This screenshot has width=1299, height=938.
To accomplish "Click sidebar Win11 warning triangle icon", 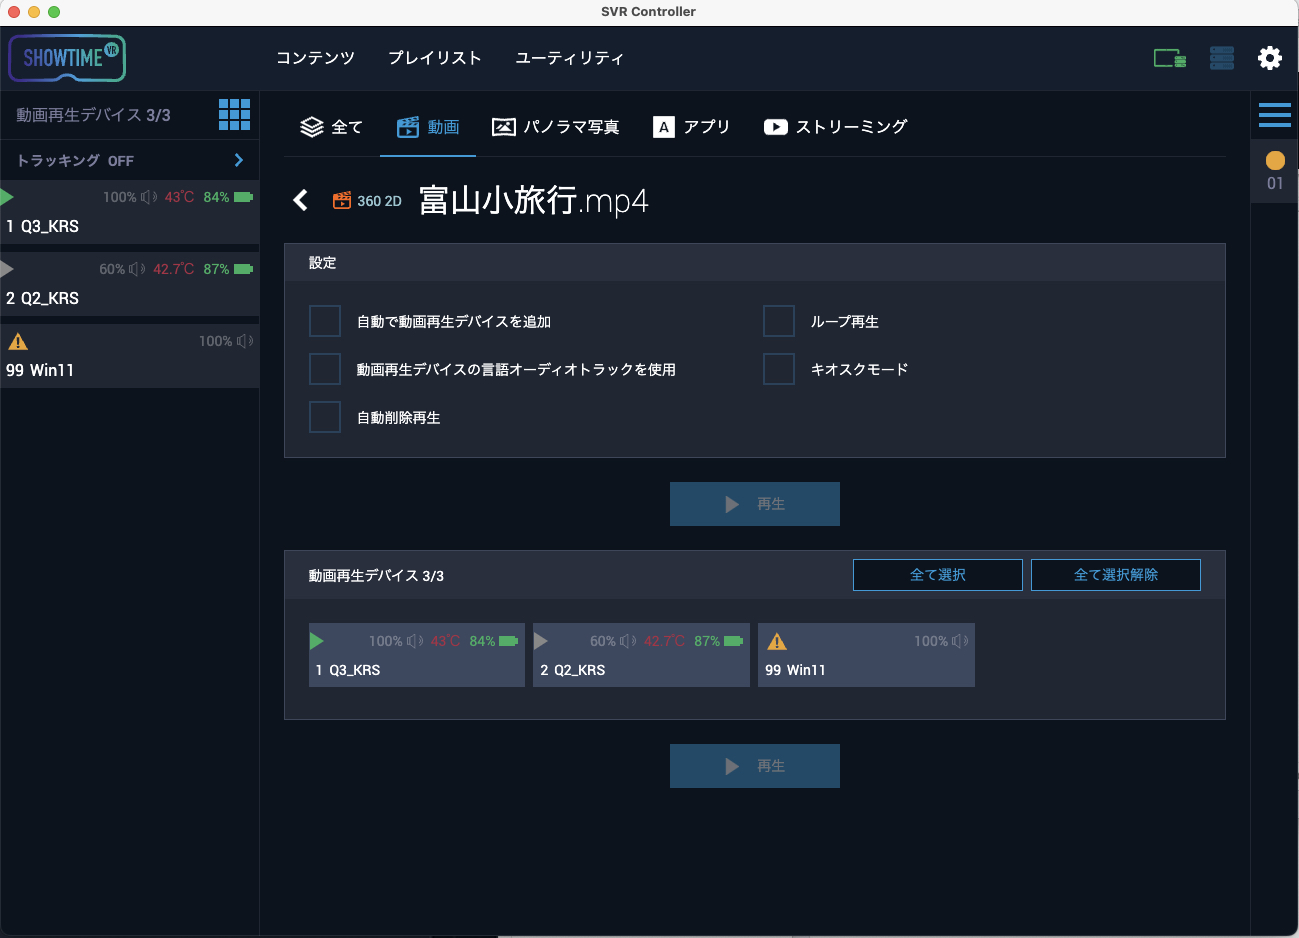I will click(x=18, y=342).
